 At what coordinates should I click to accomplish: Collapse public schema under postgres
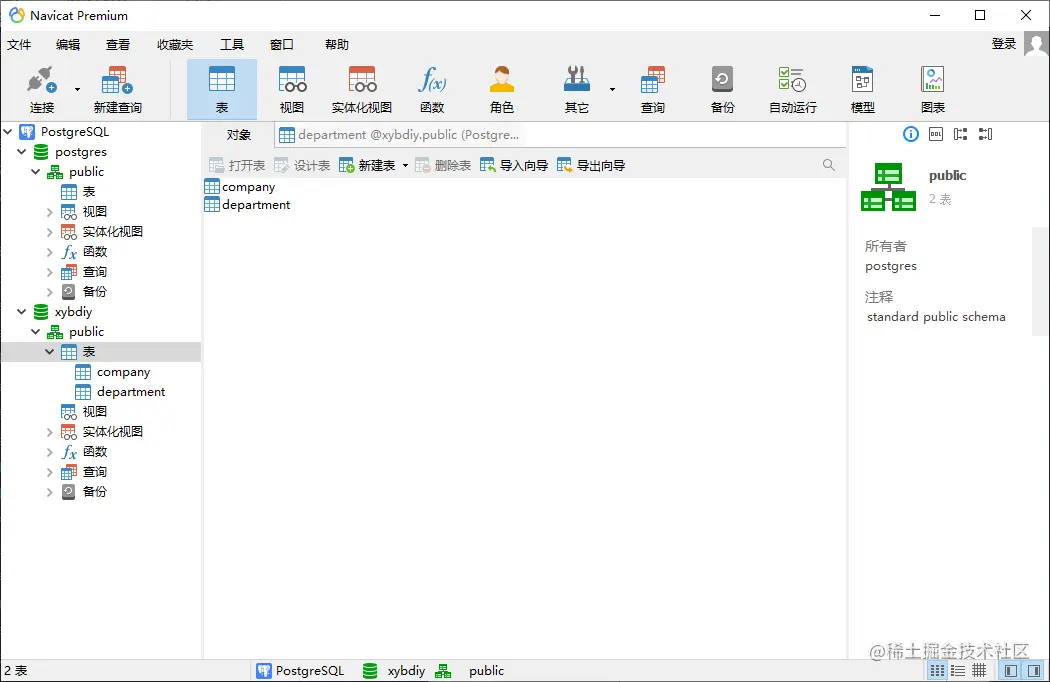pos(35,172)
